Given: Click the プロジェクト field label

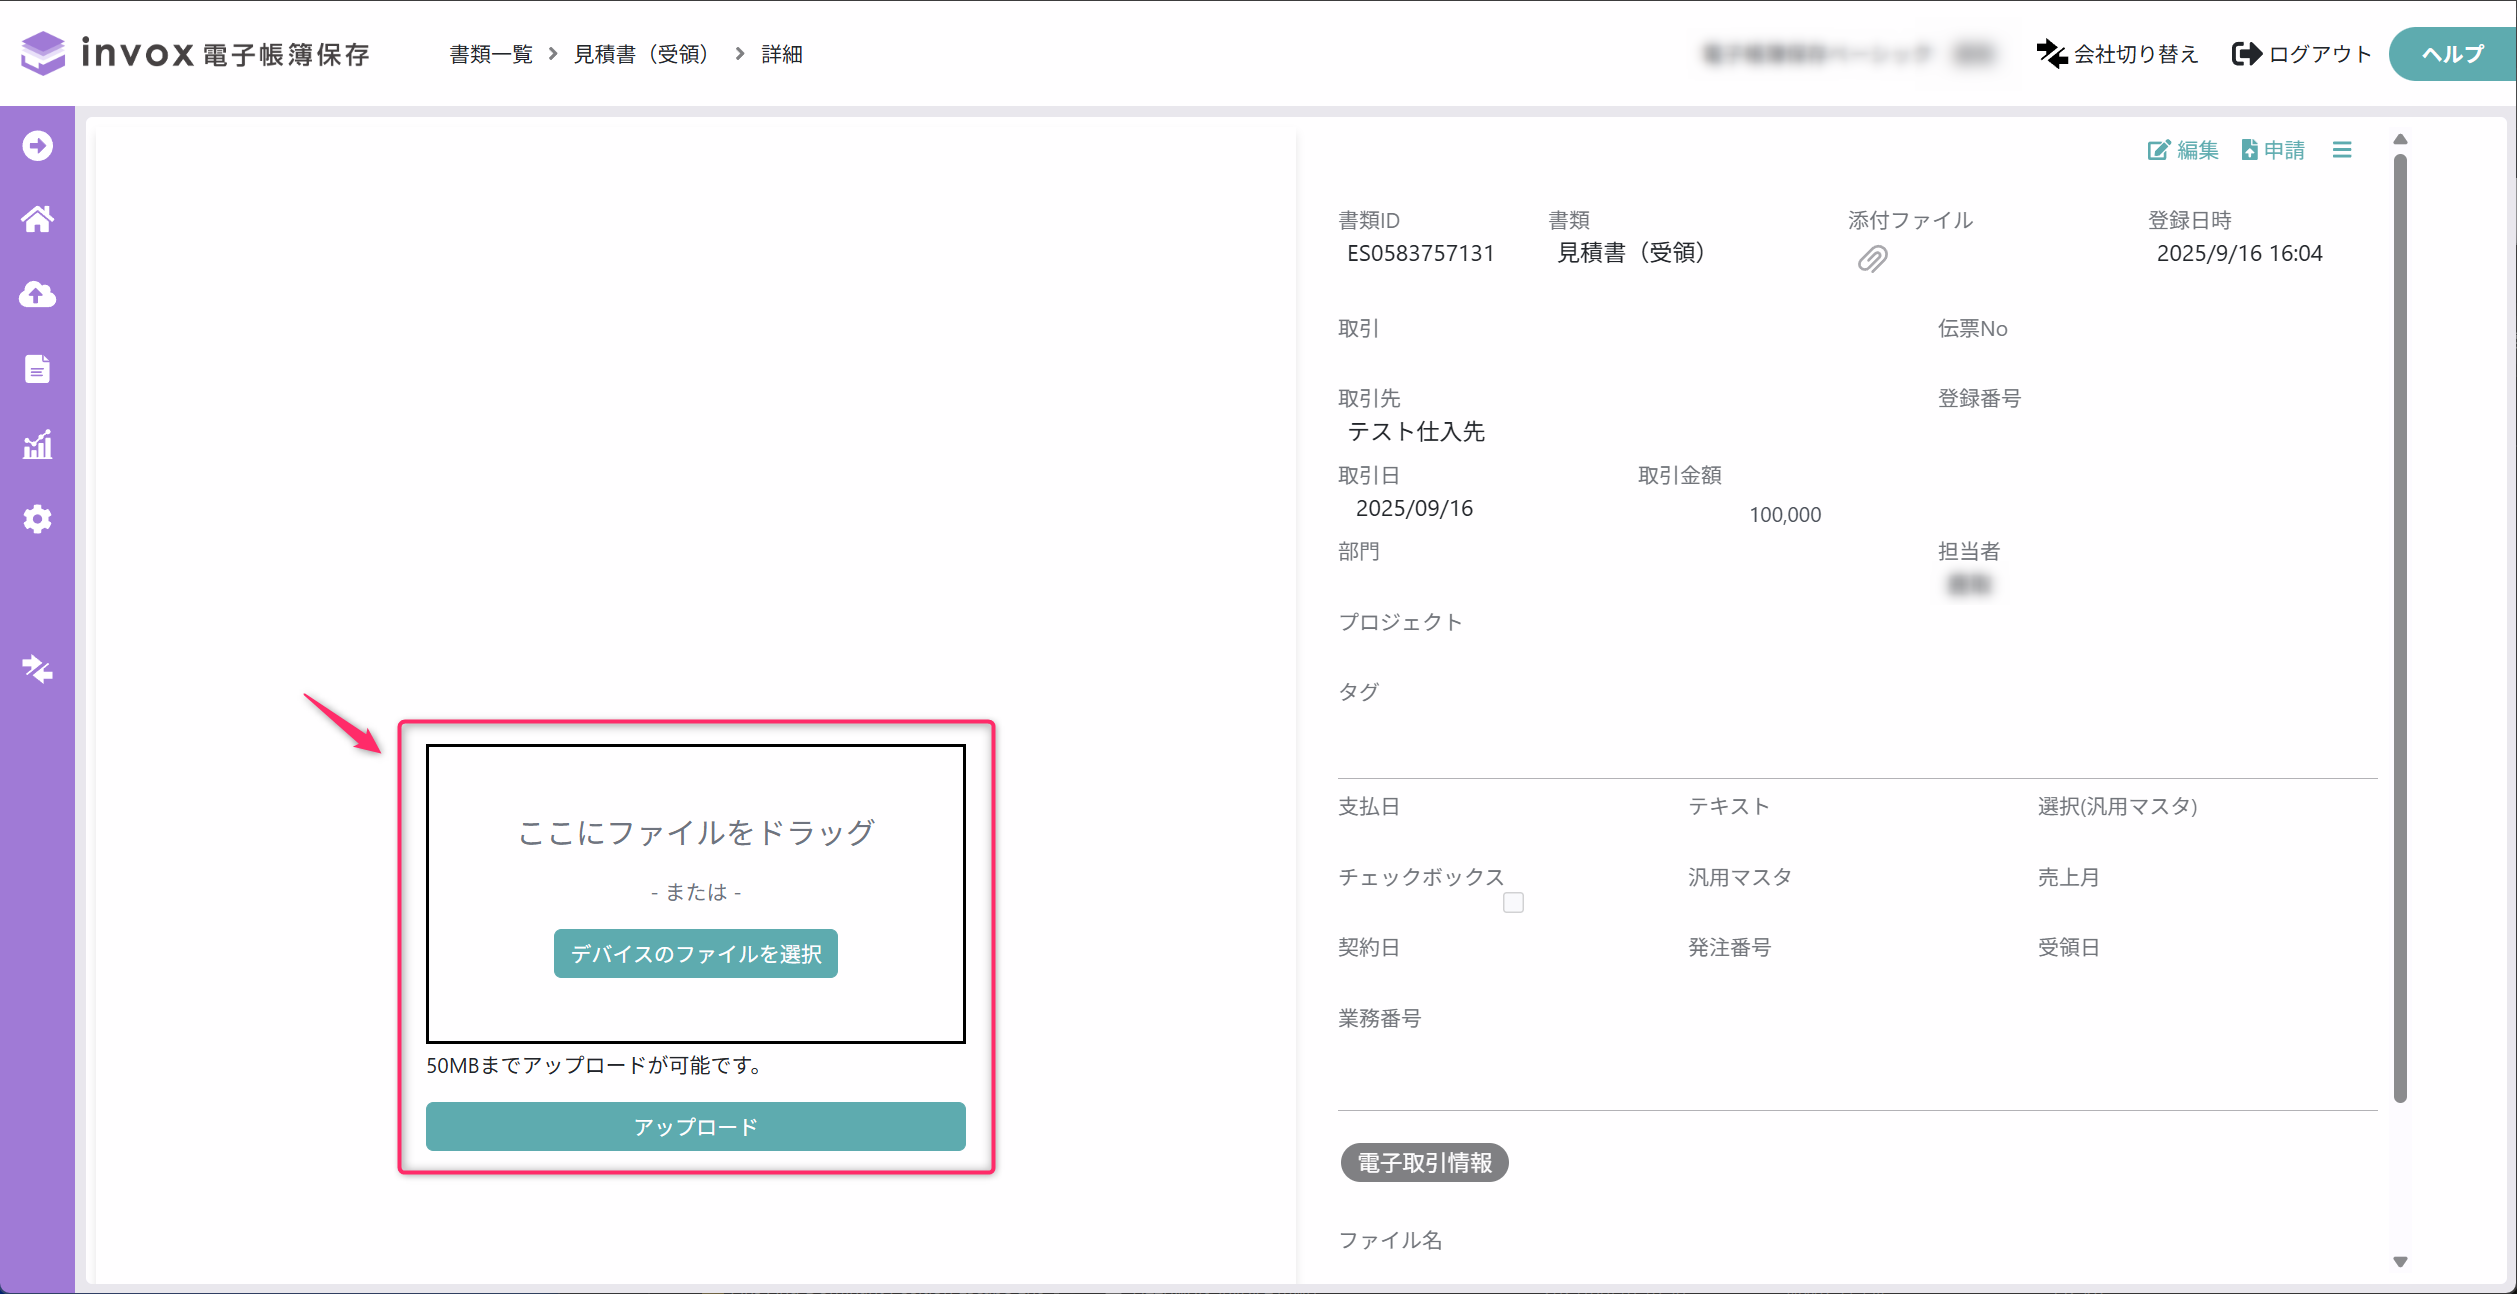Looking at the screenshot, I should (x=1400, y=622).
